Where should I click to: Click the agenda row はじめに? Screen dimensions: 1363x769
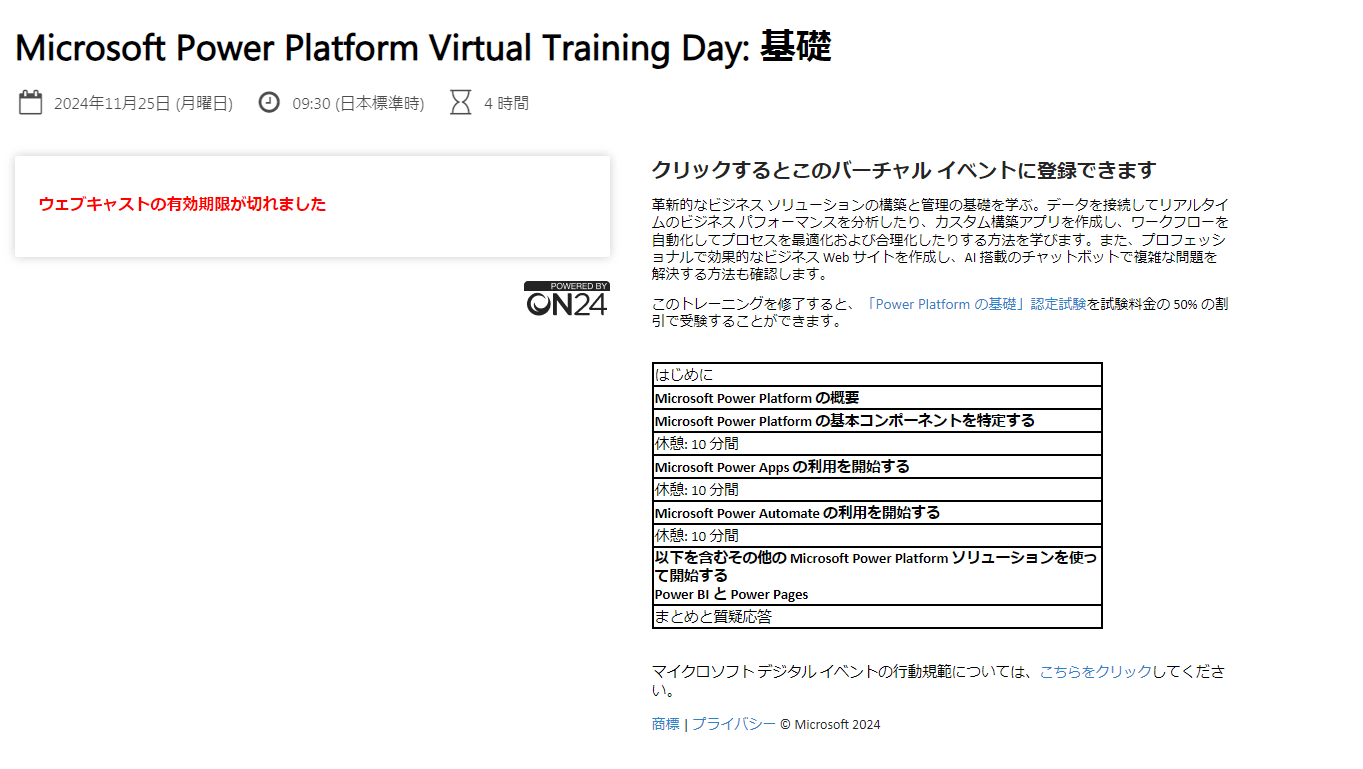click(x=877, y=375)
